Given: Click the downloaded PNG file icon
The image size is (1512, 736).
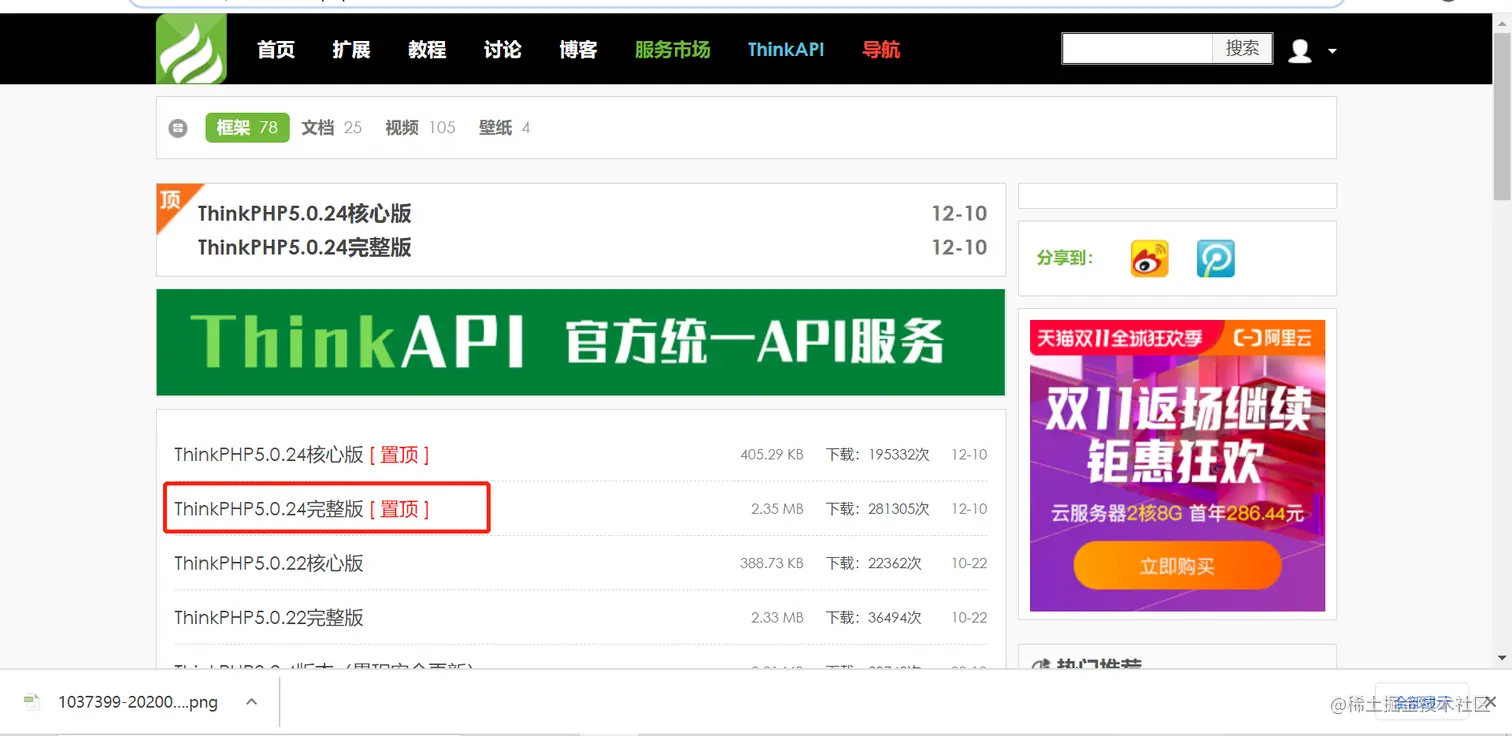Looking at the screenshot, I should 32,702.
